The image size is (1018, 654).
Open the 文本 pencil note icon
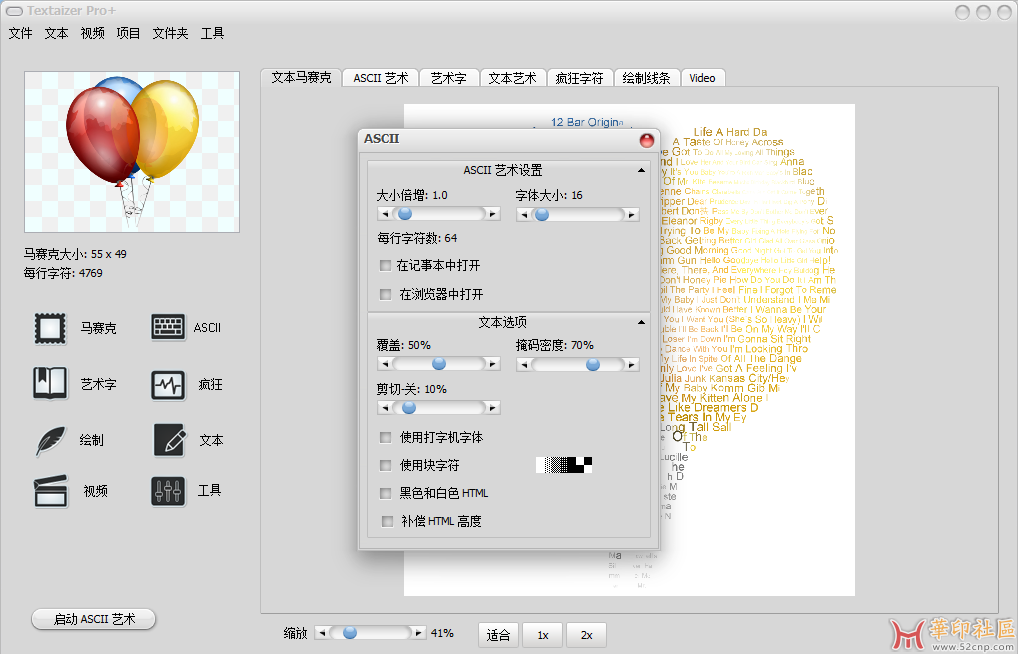coord(169,440)
